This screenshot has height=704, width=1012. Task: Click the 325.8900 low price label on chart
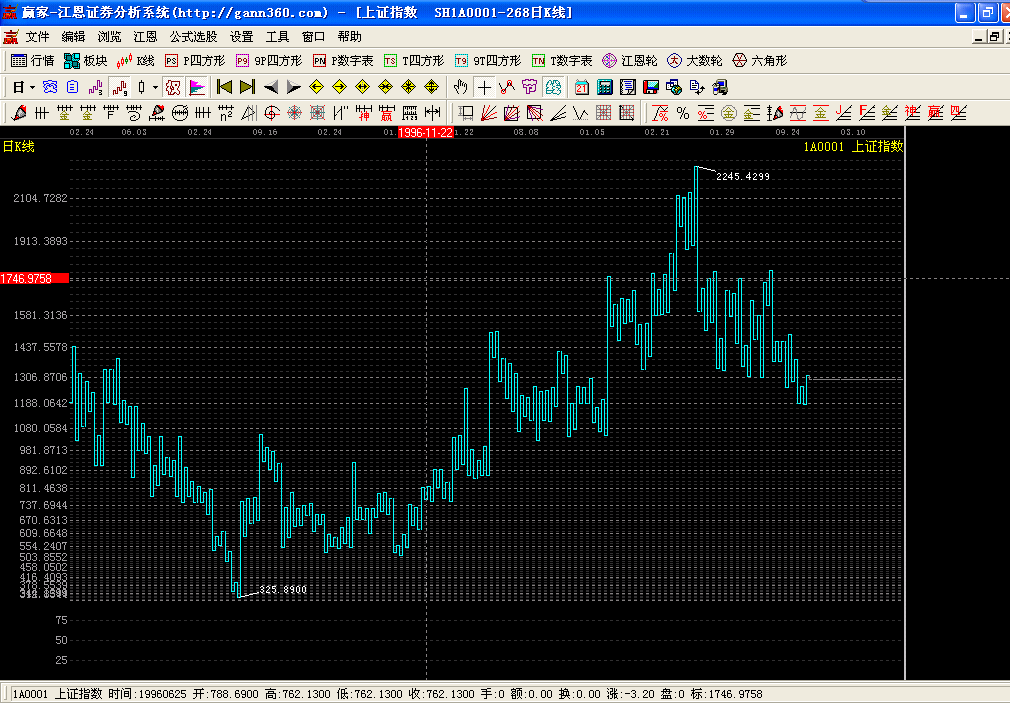tap(283, 590)
